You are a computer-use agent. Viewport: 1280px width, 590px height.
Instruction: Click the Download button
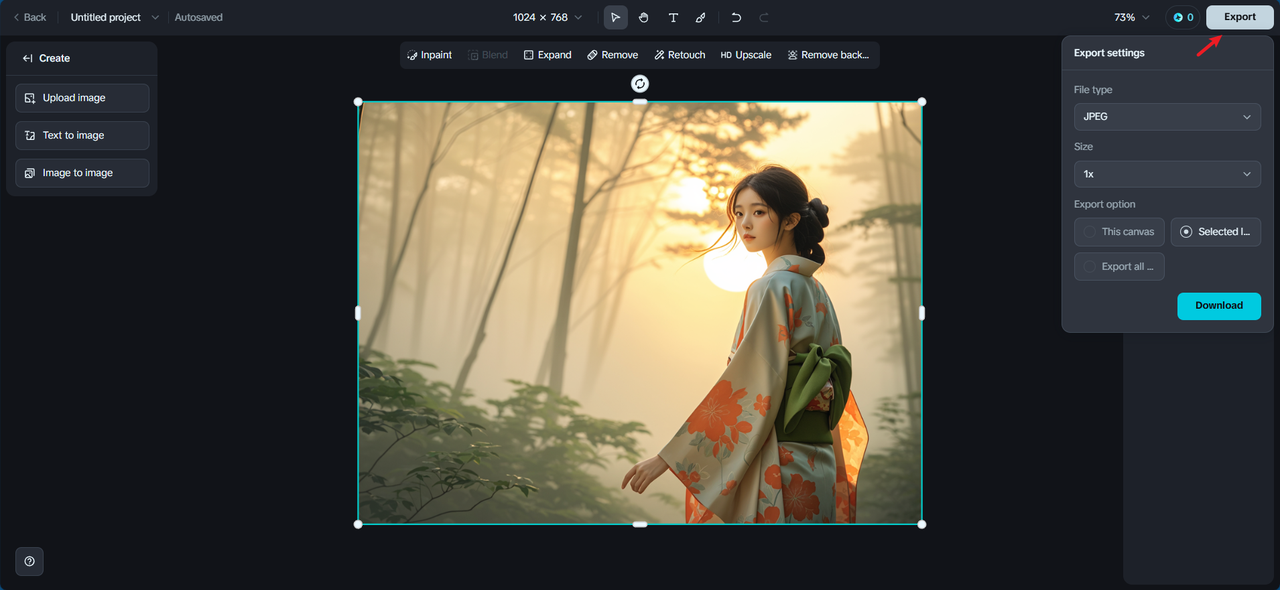point(1219,306)
